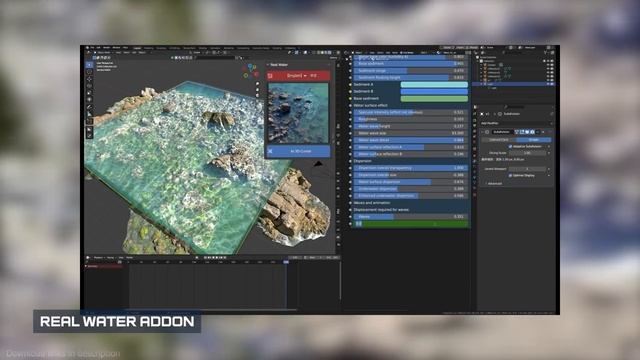Image resolution: width=640 pixels, height=360 pixels.
Task: Click the Sediment A color swatch
Action: (x=434, y=84)
